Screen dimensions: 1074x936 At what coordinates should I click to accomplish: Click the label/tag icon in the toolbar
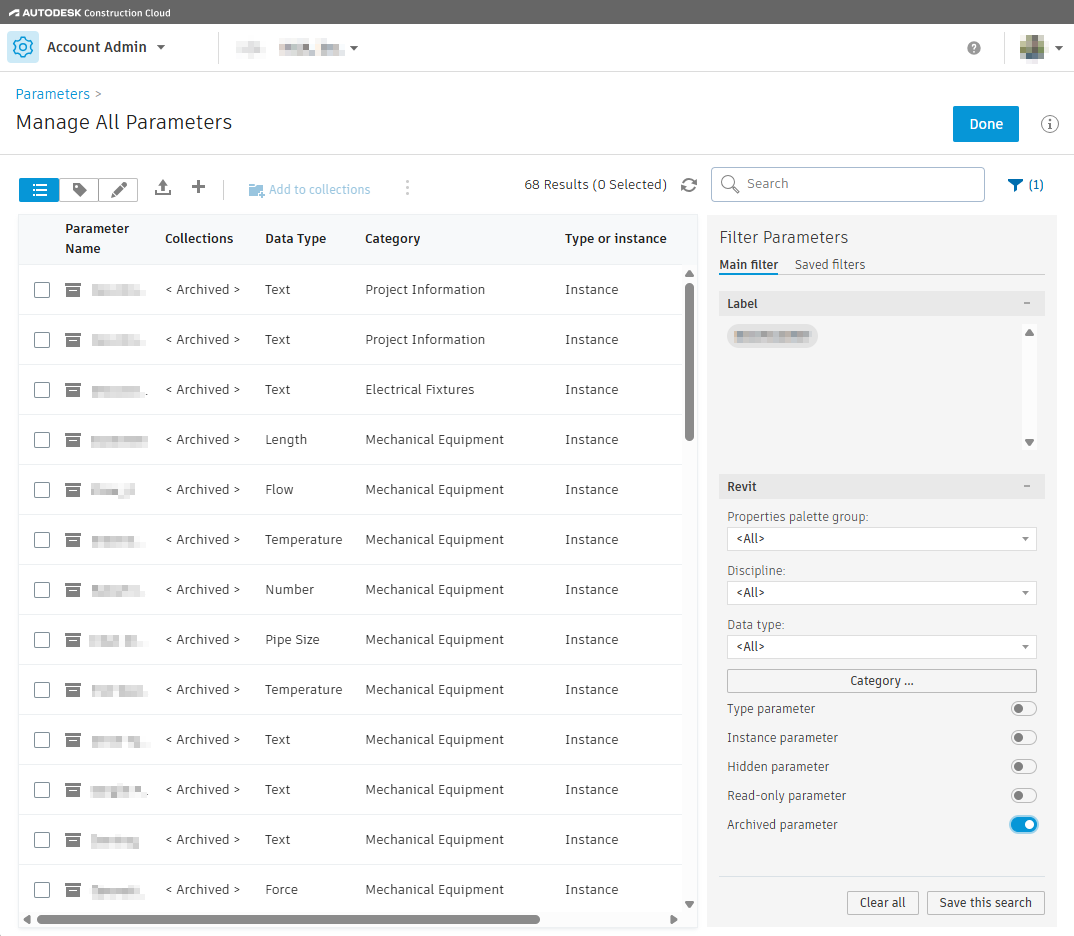pyautogui.click(x=78, y=189)
